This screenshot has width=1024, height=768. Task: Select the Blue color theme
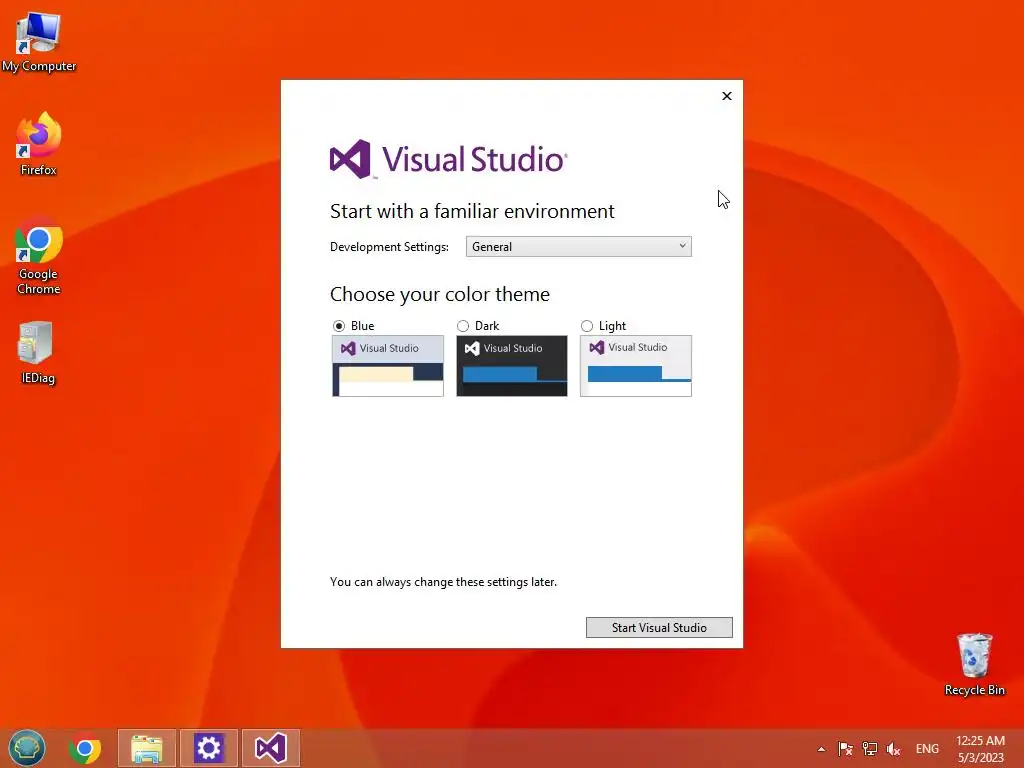click(x=339, y=326)
